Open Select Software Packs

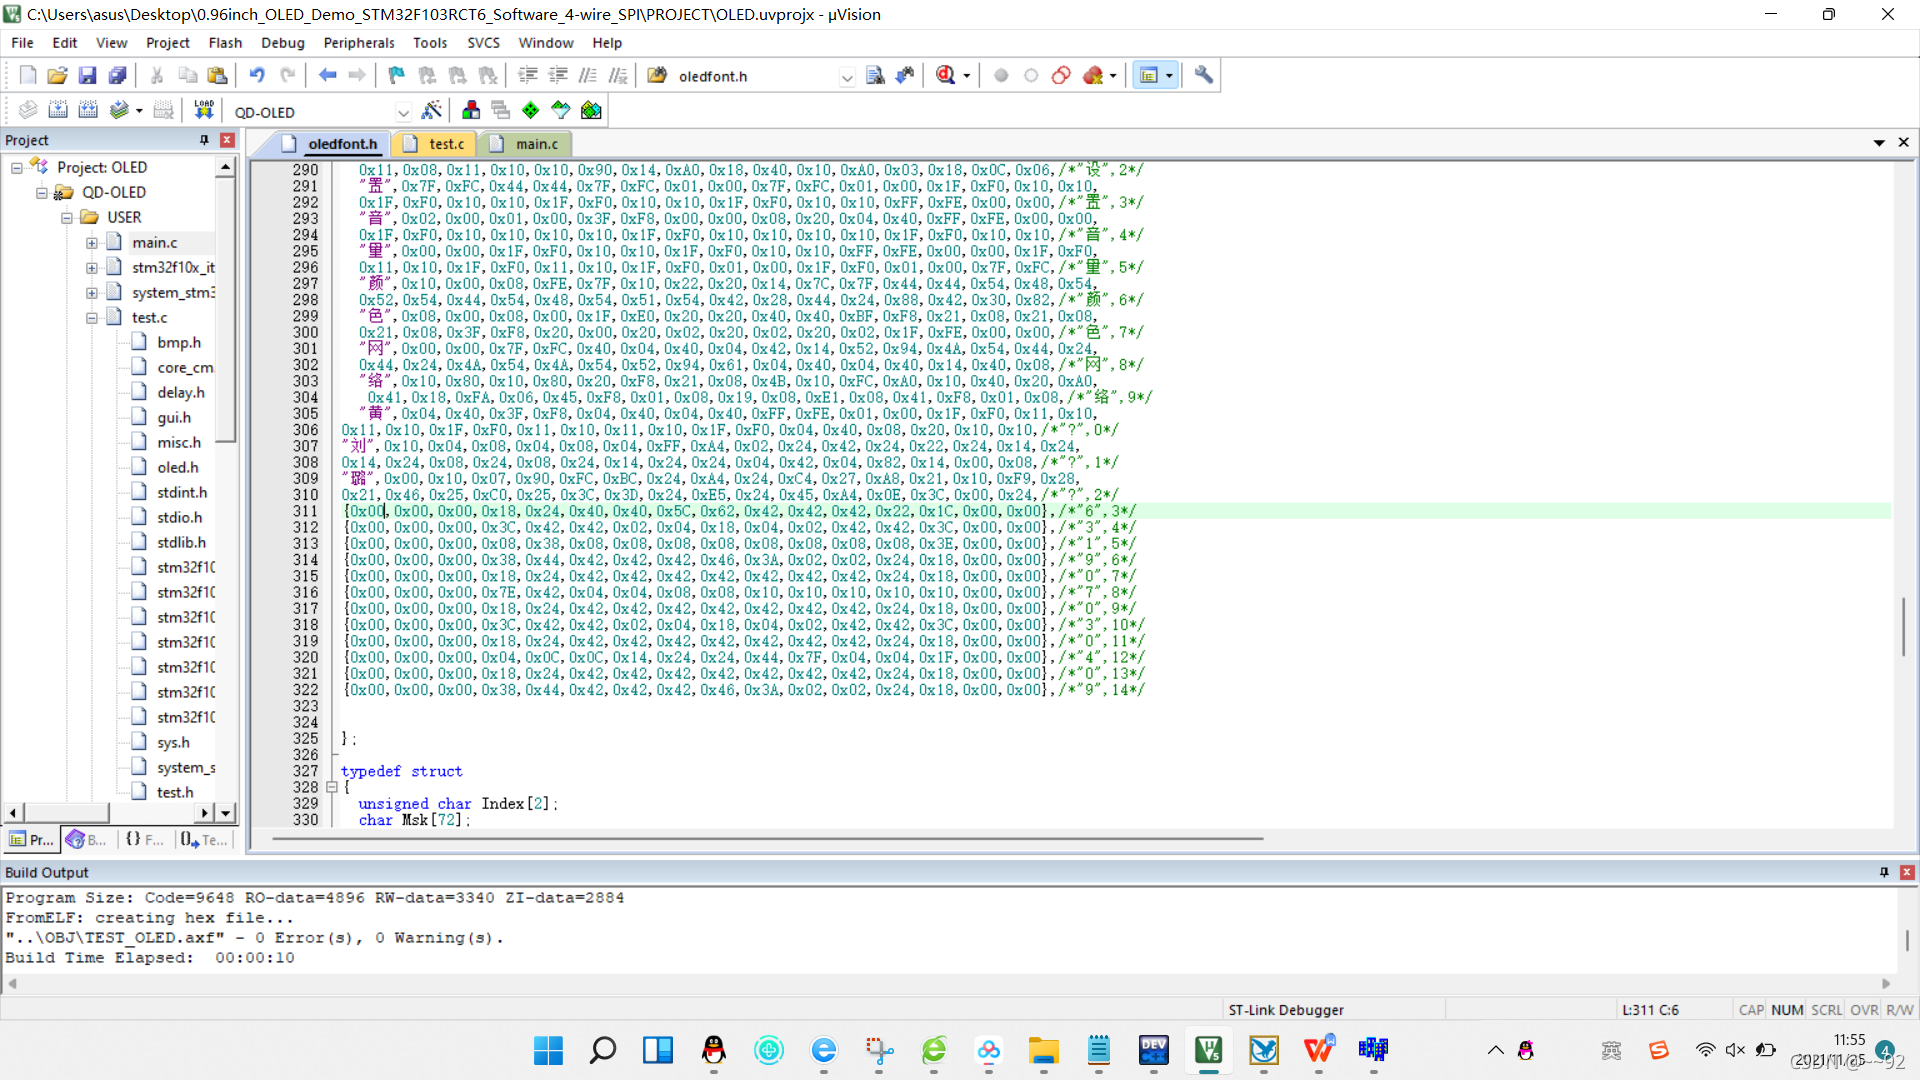[x=561, y=111]
